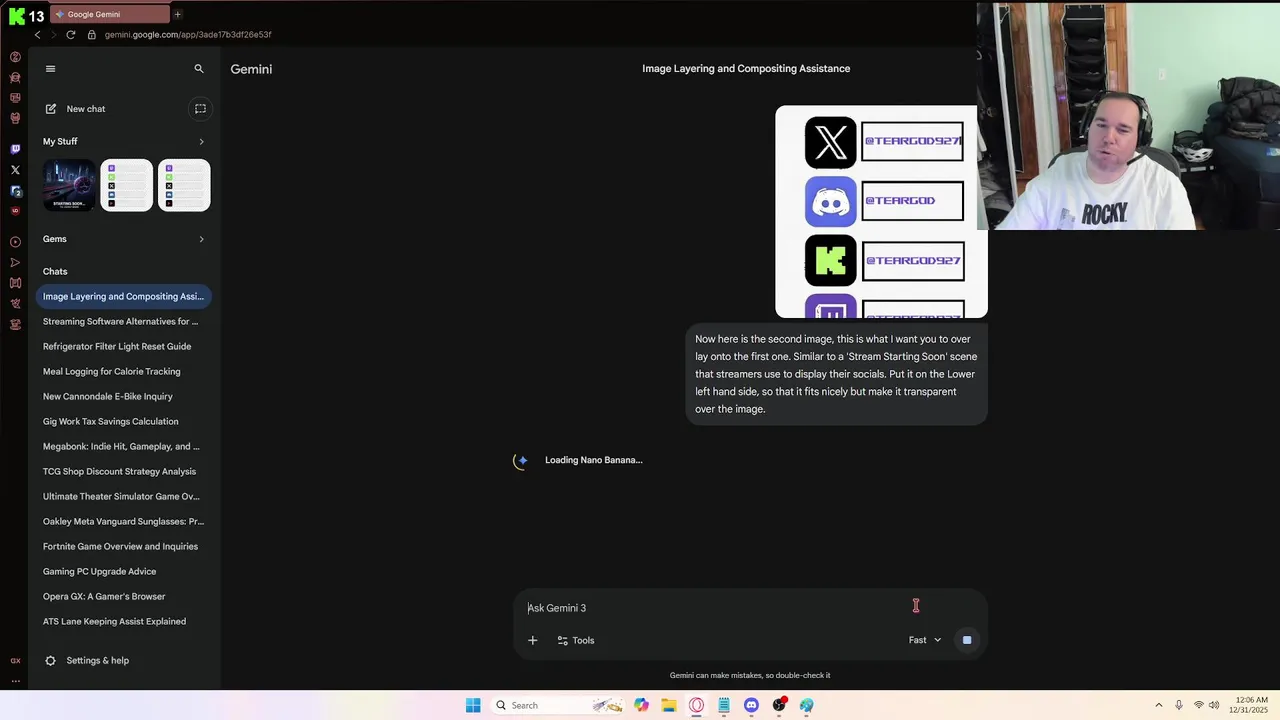Open the Fast model selector dropdown
This screenshot has height=720, width=1280.
coord(925,640)
